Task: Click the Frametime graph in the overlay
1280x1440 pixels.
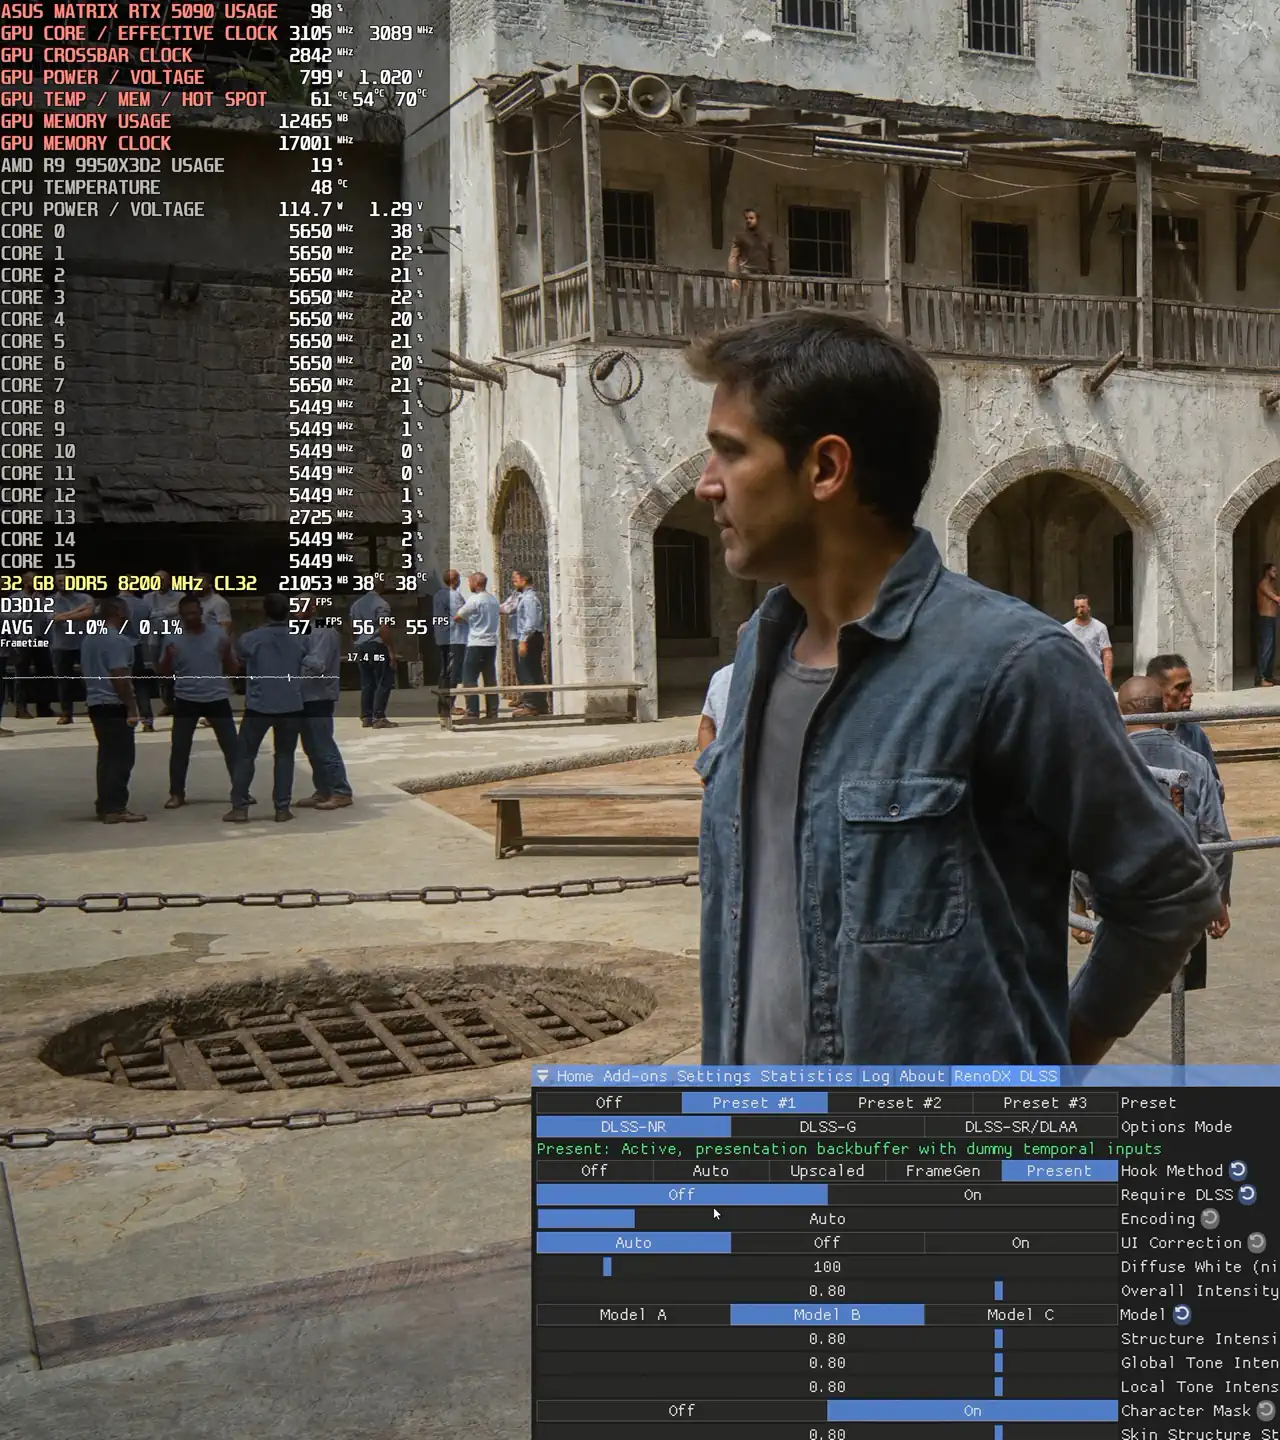Action: pos(170,677)
